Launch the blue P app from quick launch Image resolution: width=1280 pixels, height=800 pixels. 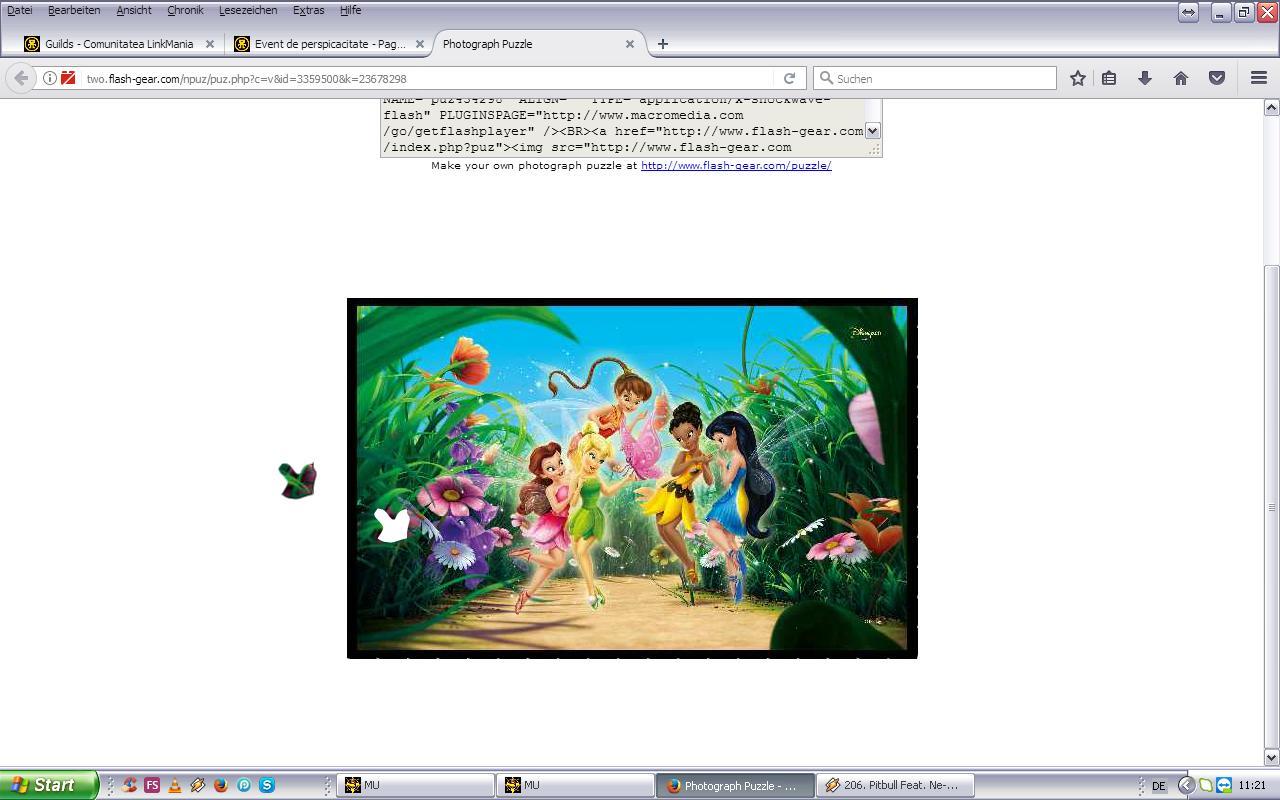point(244,785)
